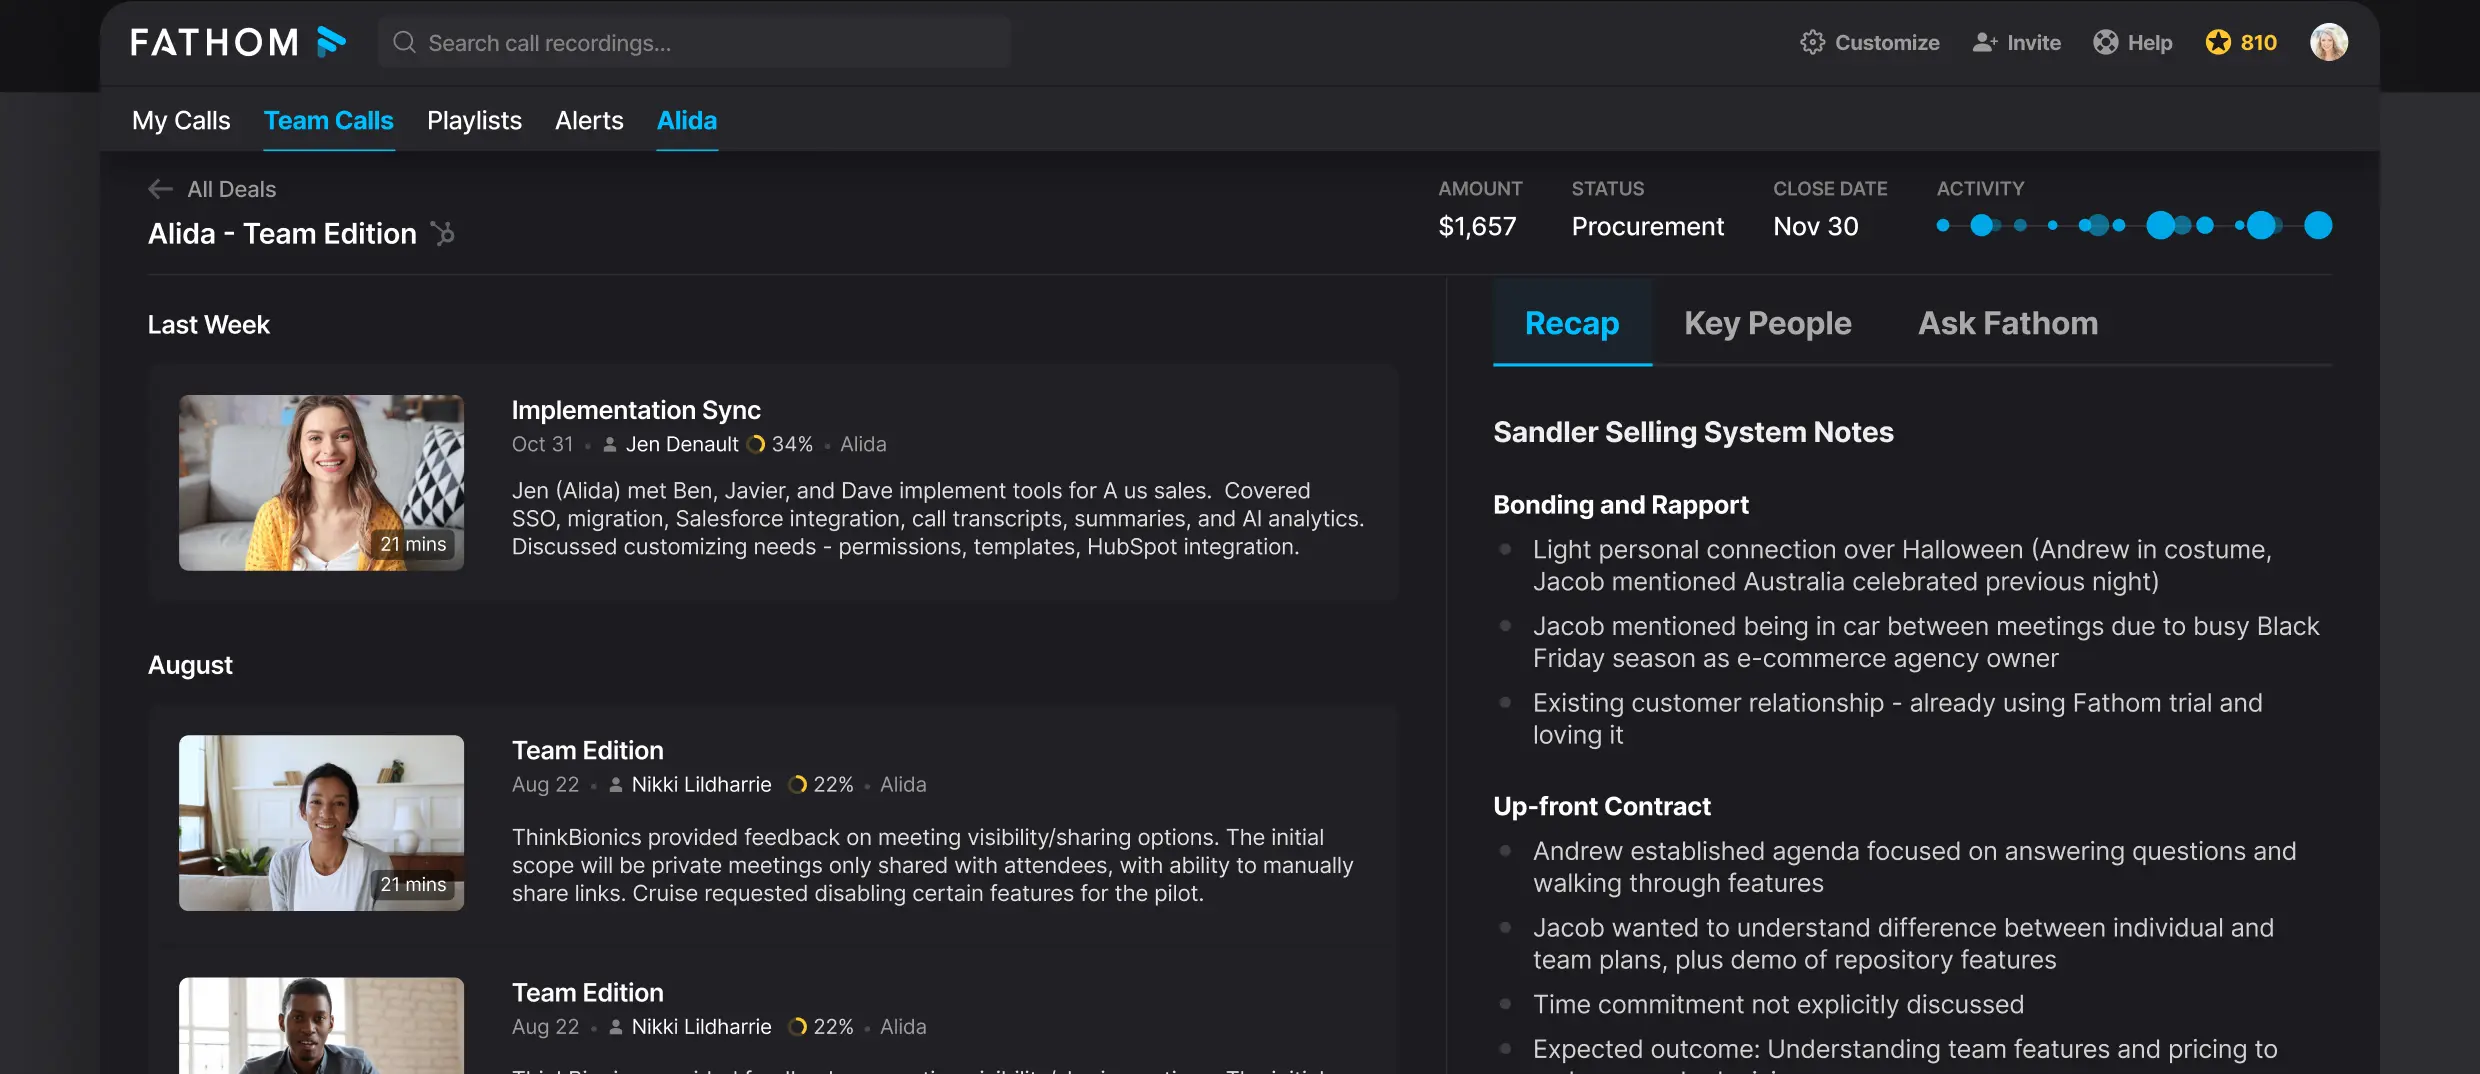This screenshot has height=1074, width=2480.
Task: Select the Recap tab
Action: click(1572, 323)
